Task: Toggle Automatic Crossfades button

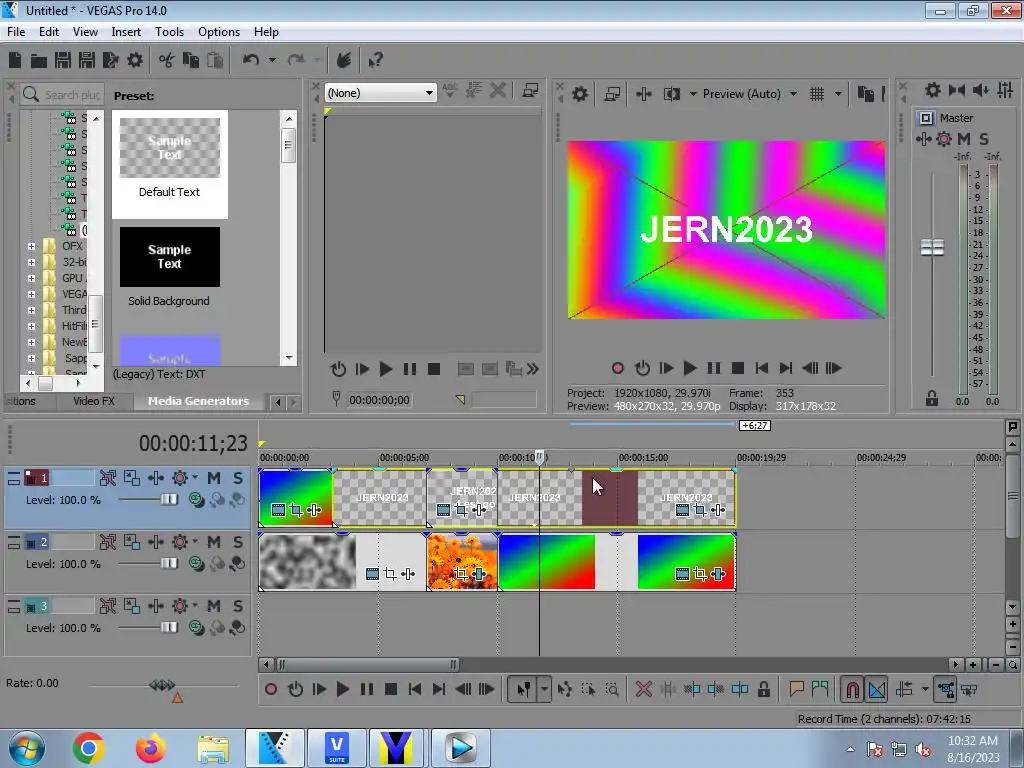Action: coord(877,689)
